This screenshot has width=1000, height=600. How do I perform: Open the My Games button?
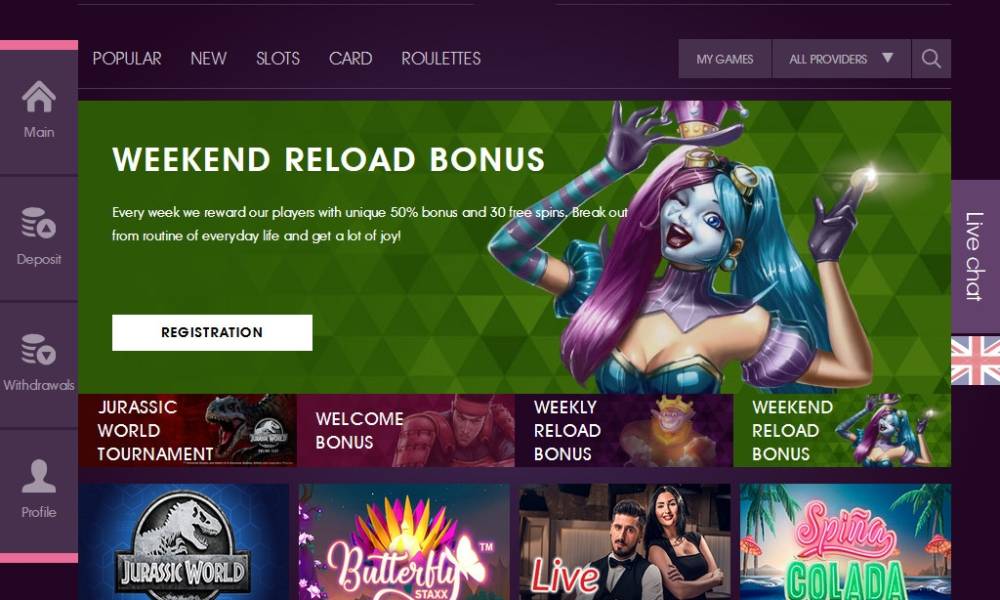click(724, 59)
